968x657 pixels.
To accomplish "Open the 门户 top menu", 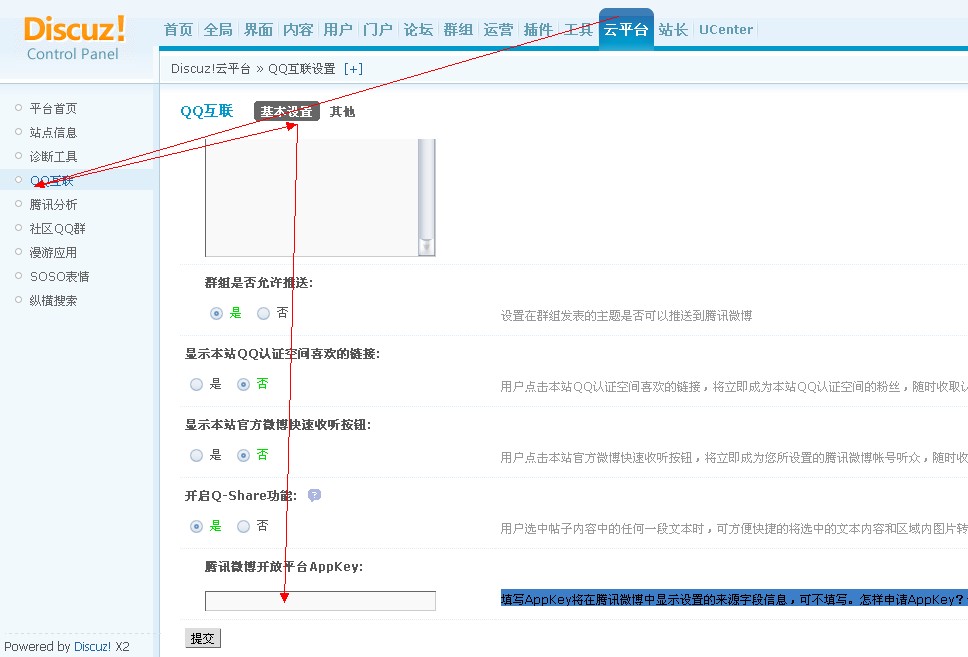I will coord(378,29).
